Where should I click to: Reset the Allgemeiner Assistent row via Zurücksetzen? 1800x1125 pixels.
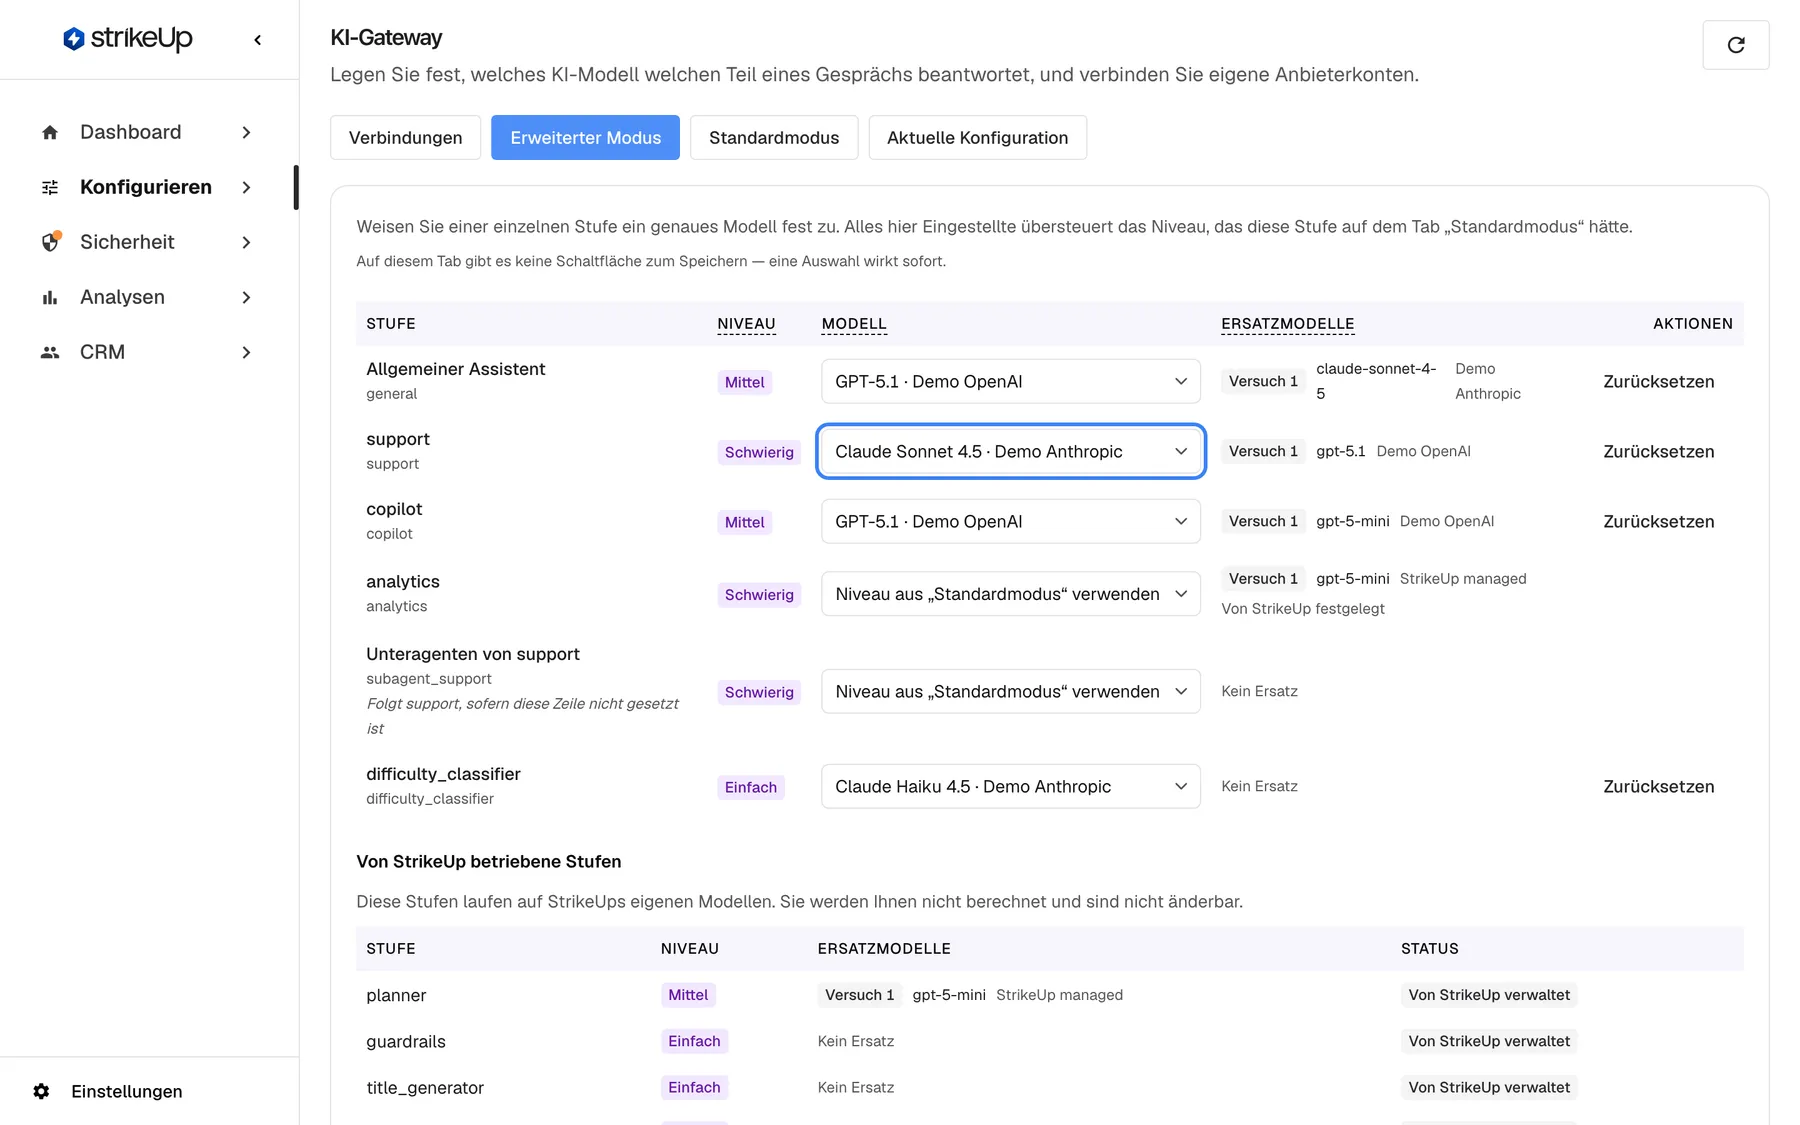coord(1658,381)
